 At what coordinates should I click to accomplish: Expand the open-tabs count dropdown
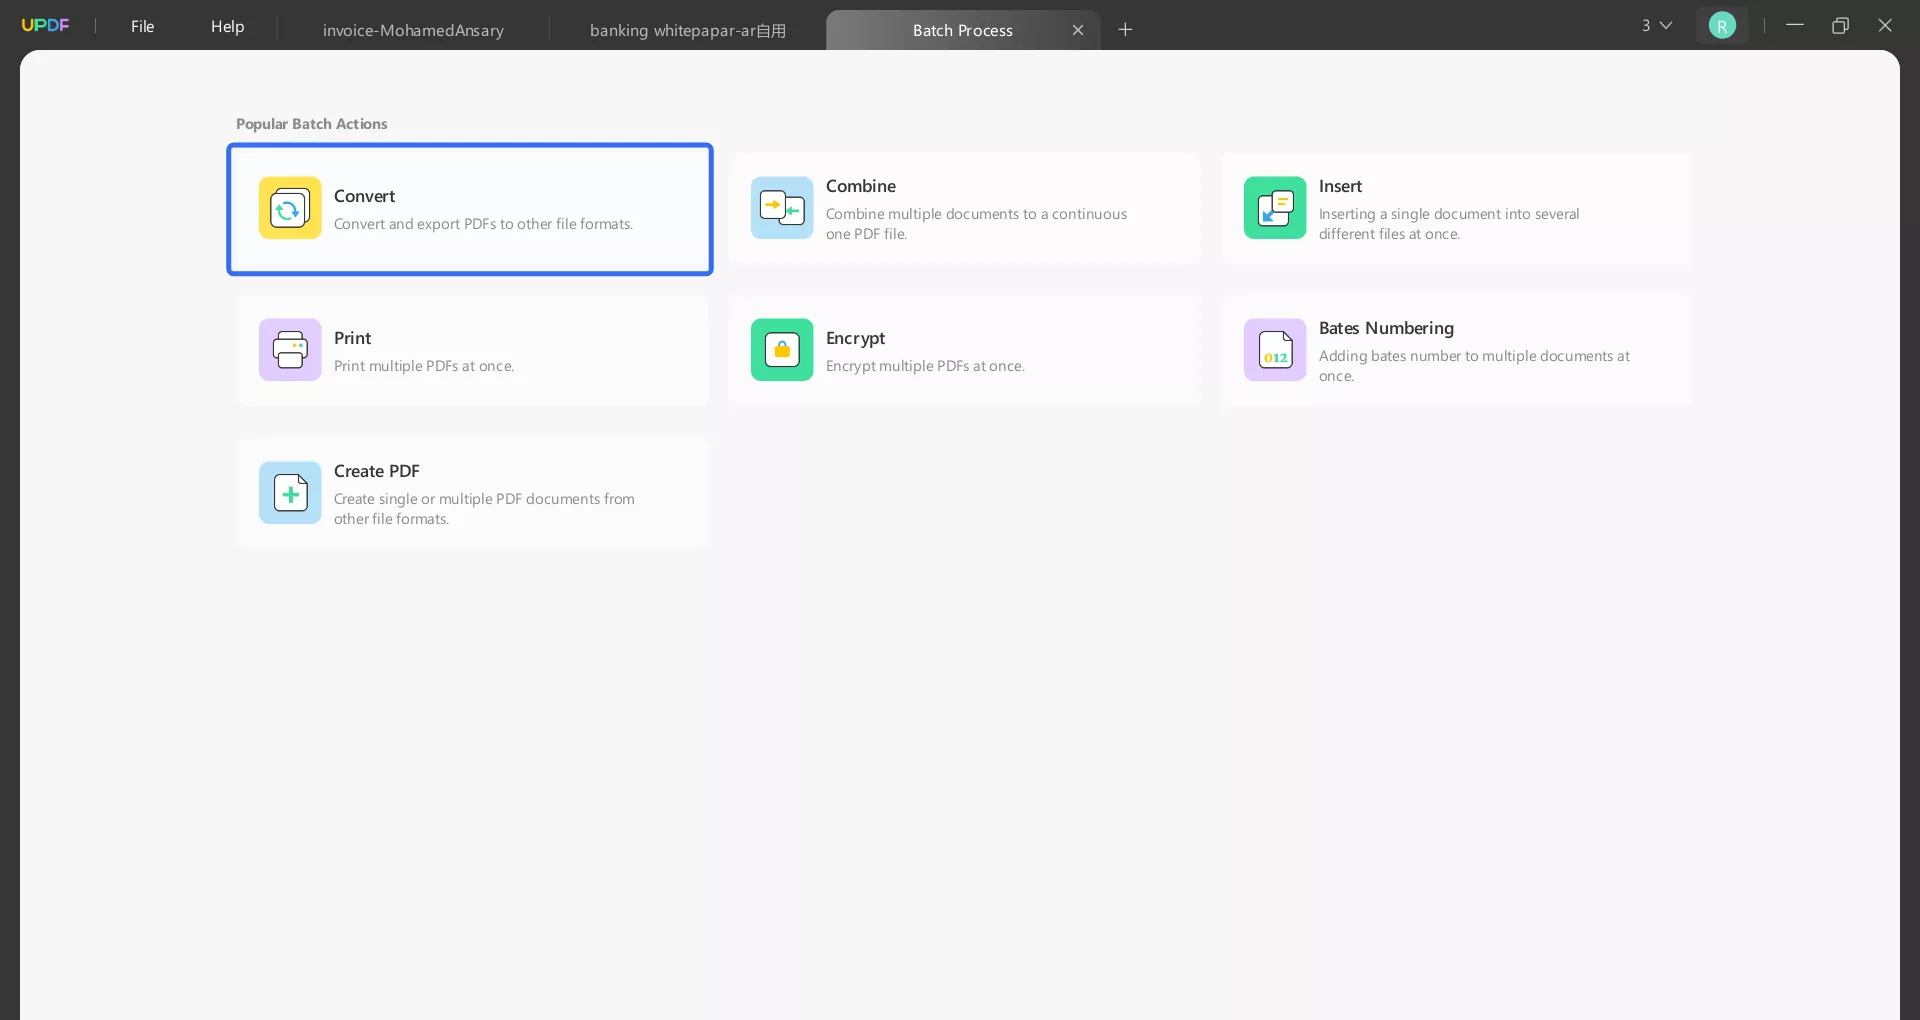[1657, 26]
